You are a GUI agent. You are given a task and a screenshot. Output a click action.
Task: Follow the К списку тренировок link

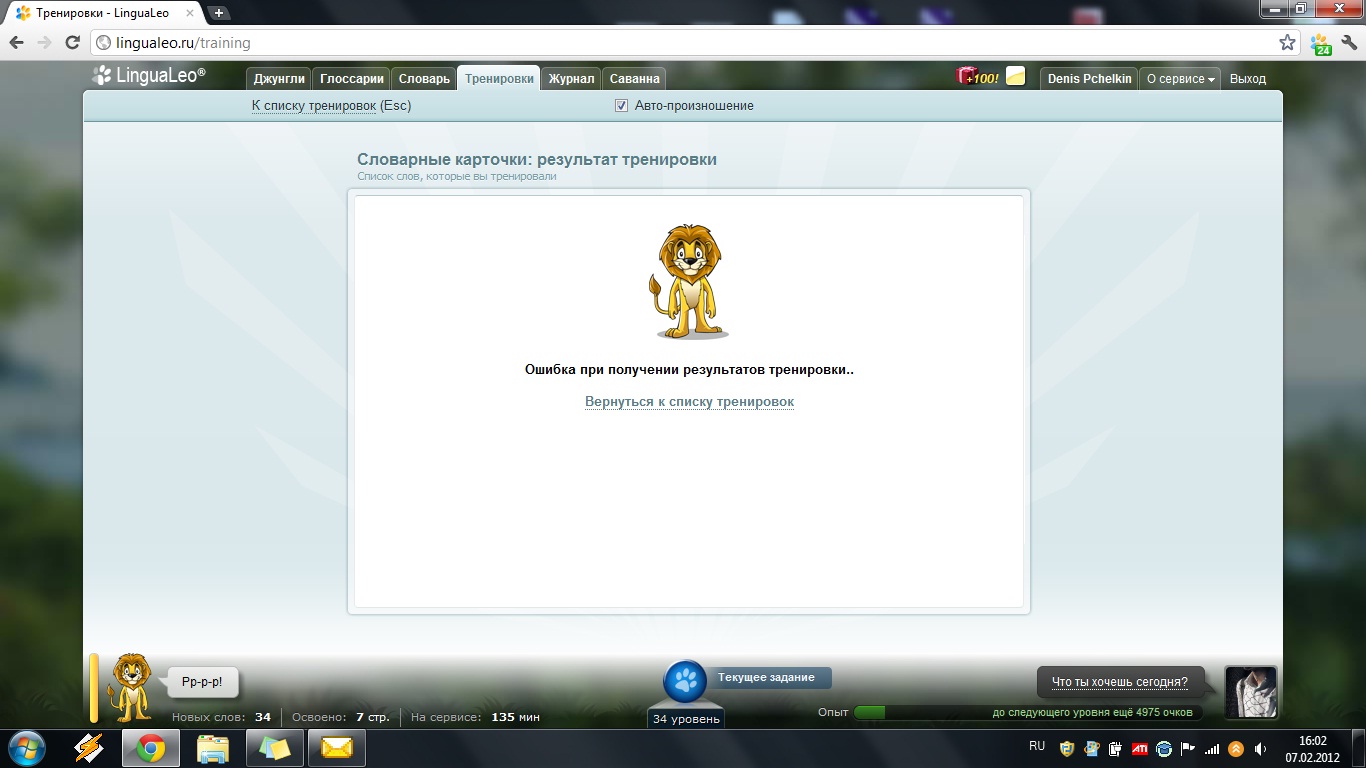(314, 106)
